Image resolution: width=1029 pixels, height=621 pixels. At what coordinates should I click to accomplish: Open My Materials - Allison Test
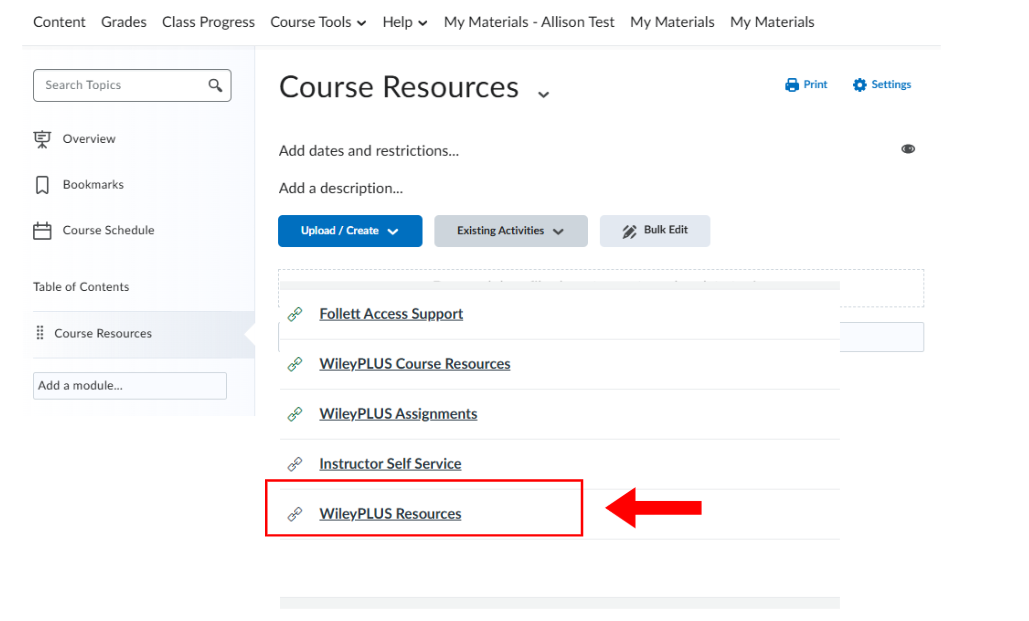(529, 22)
